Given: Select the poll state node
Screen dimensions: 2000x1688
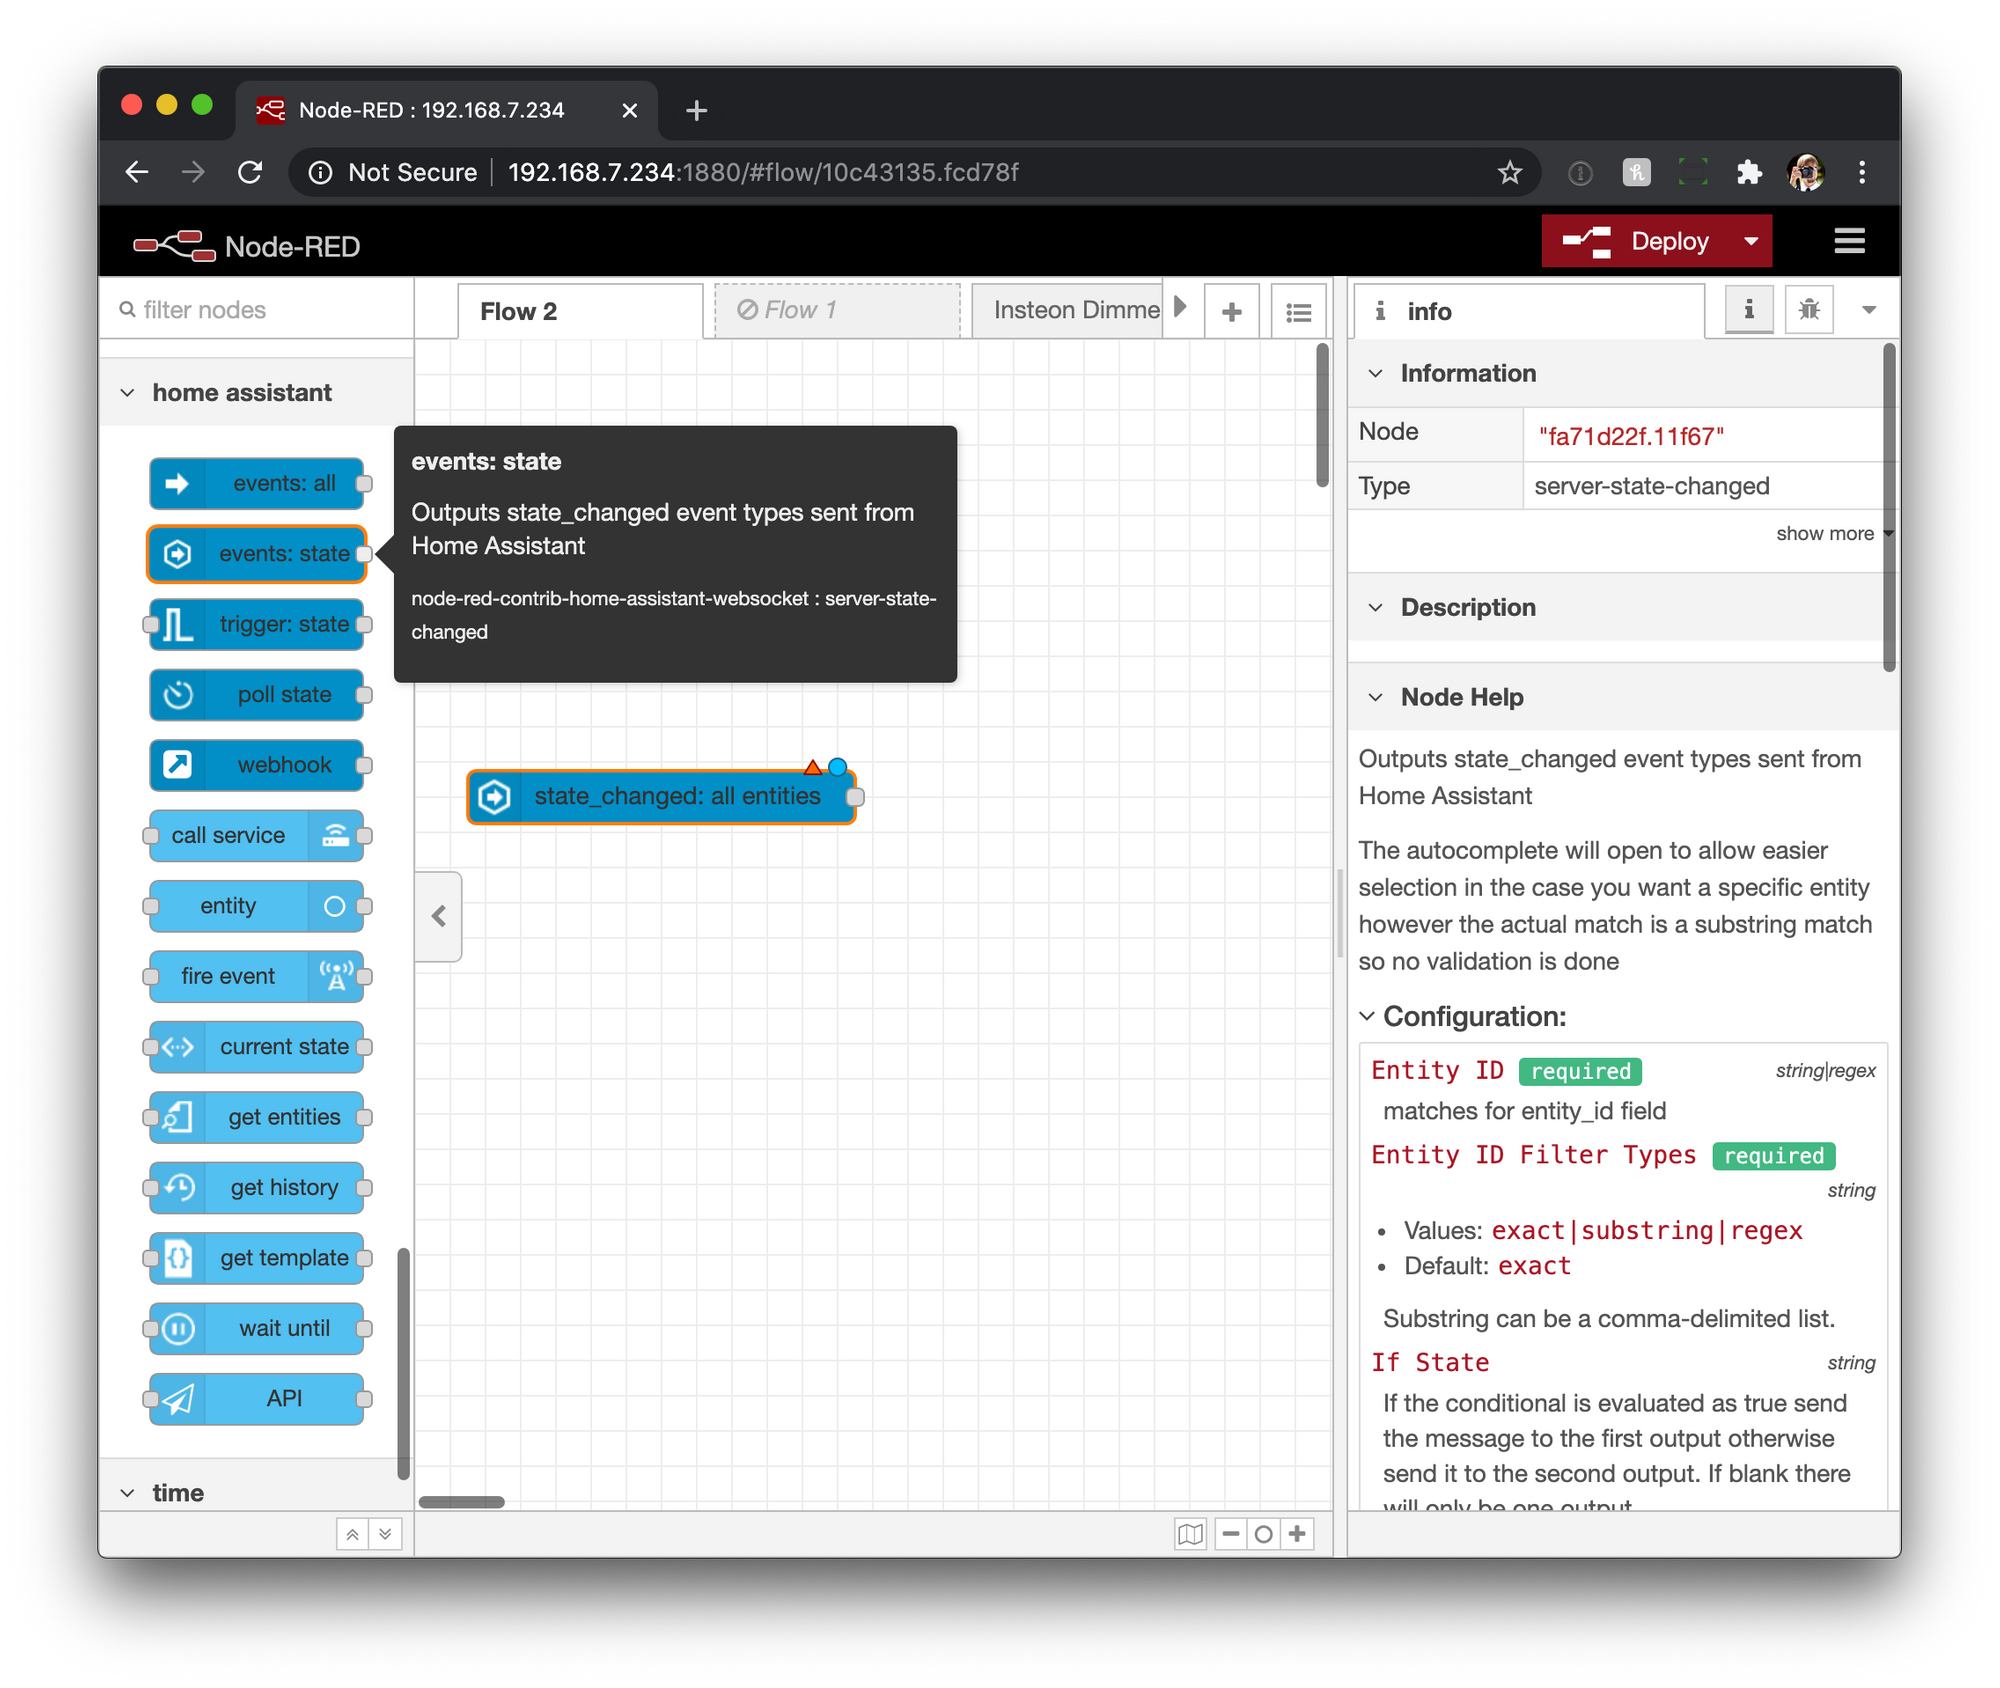Looking at the screenshot, I should [257, 694].
